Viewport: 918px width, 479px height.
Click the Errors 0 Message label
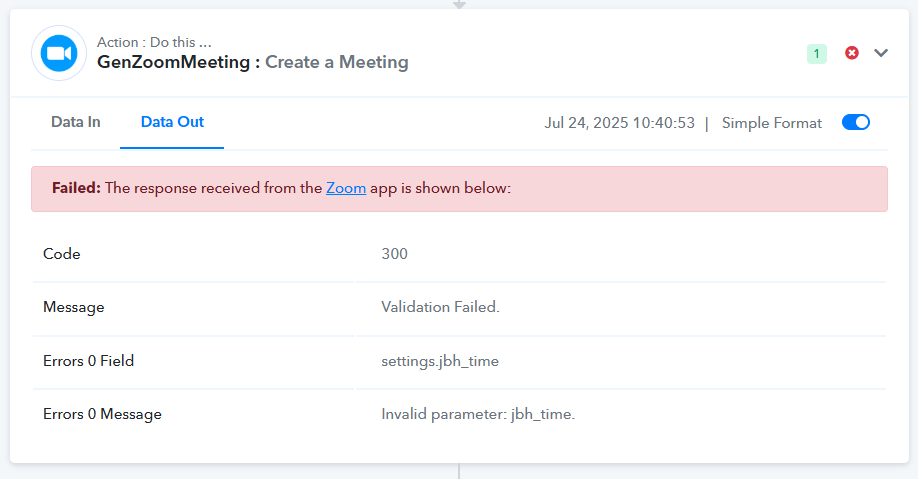point(102,414)
